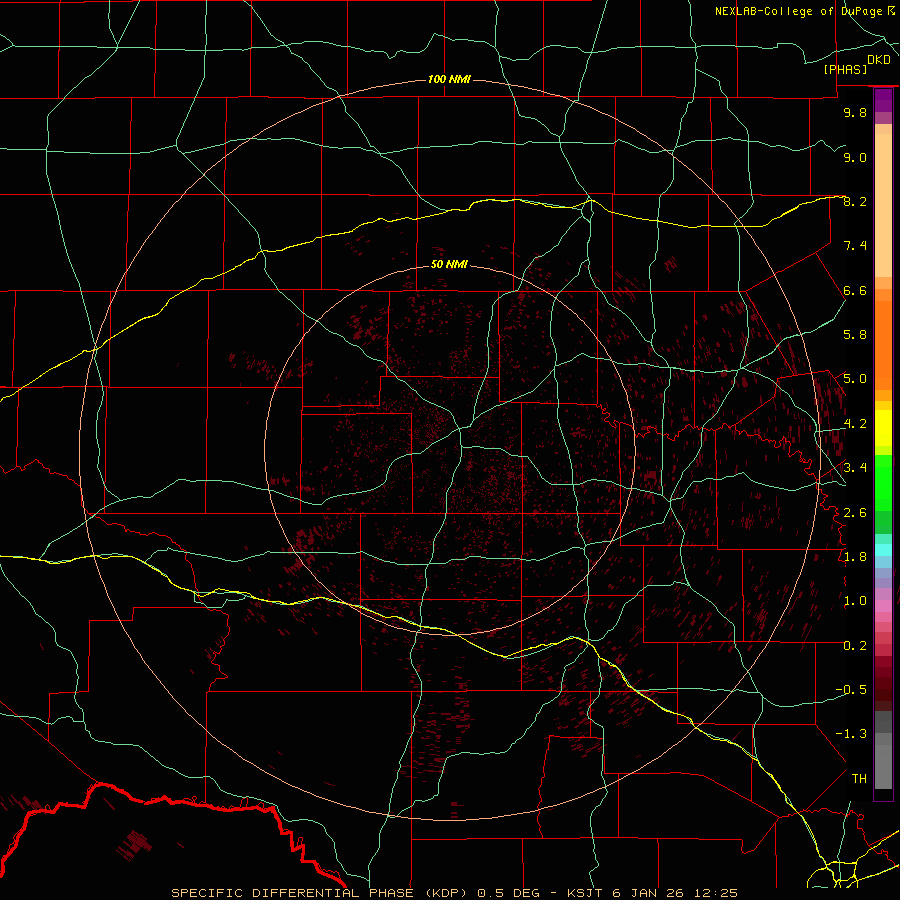Screen dimensions: 900x900
Task: Click the 9.0 color scale value
Action: tap(855, 157)
